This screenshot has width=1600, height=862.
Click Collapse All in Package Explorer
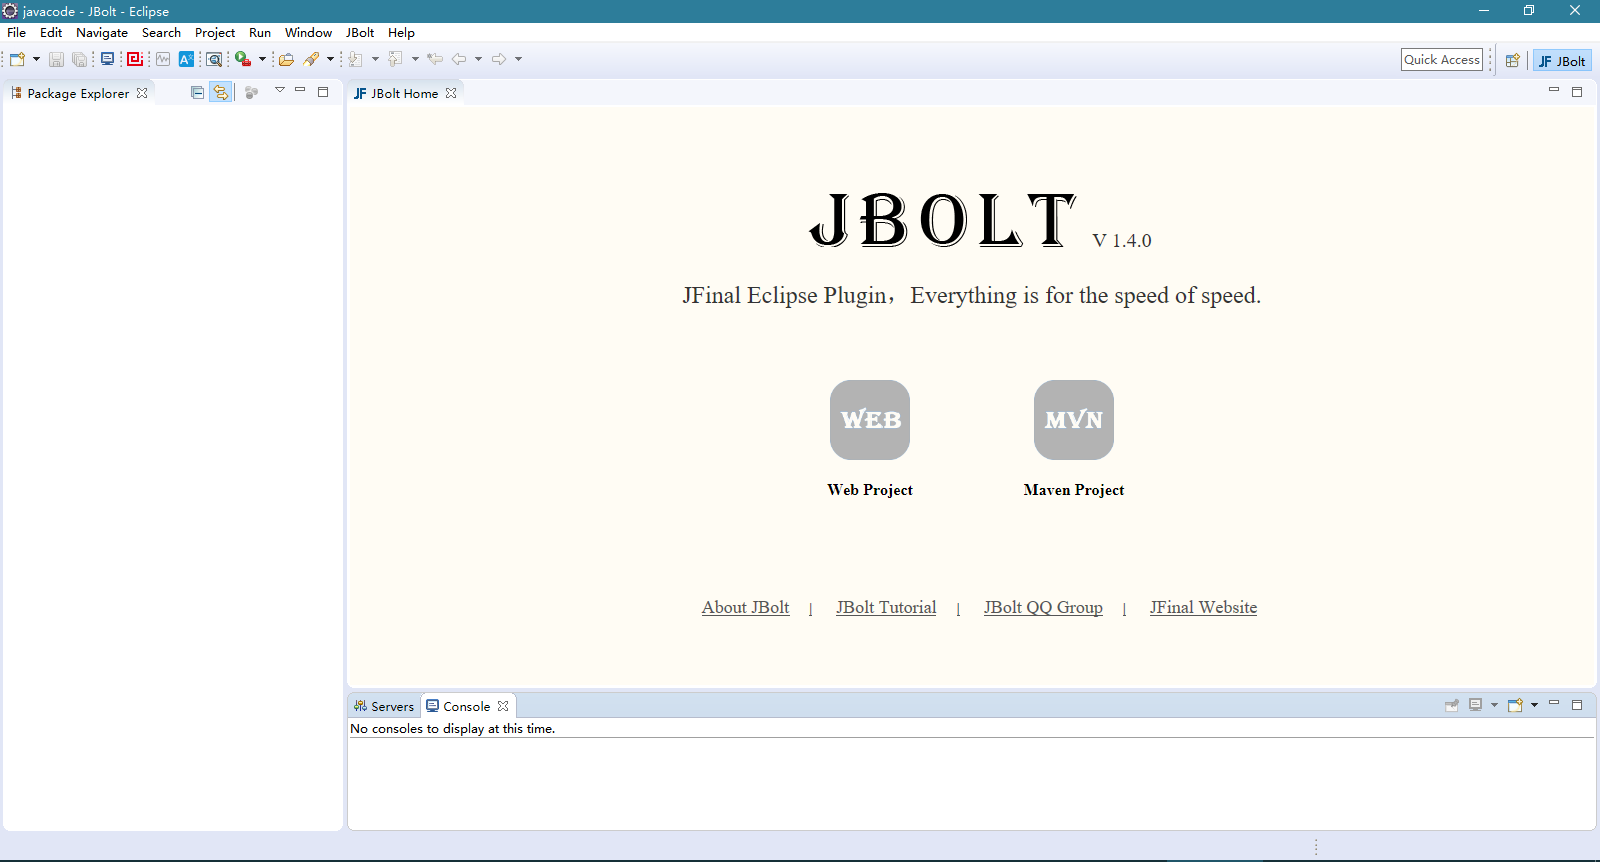pos(197,92)
